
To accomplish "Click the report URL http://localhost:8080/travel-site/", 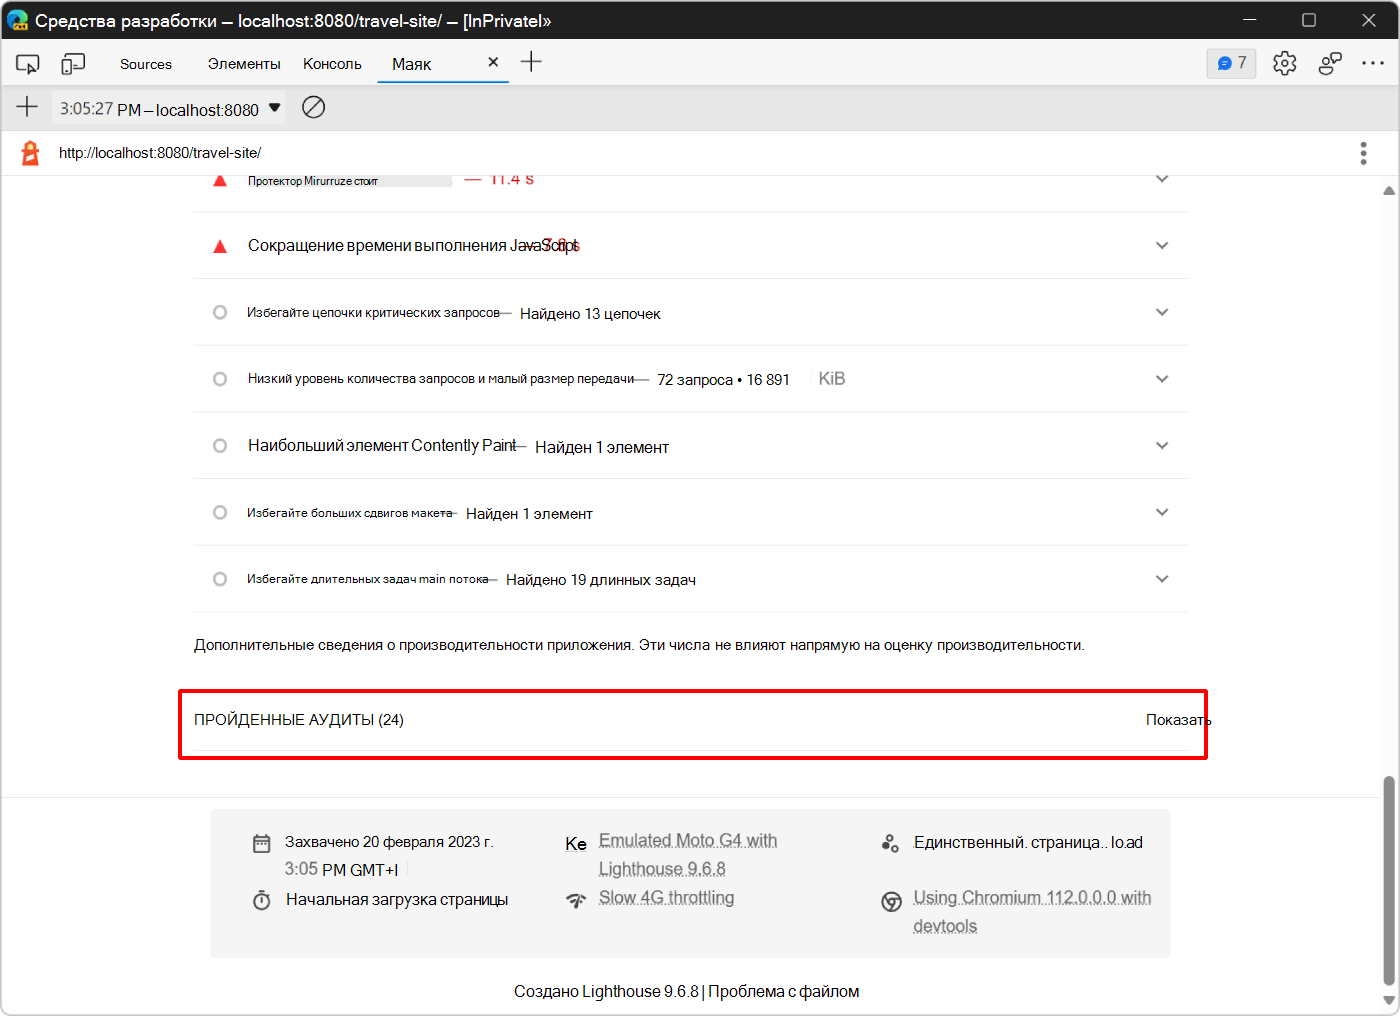I will coord(160,153).
